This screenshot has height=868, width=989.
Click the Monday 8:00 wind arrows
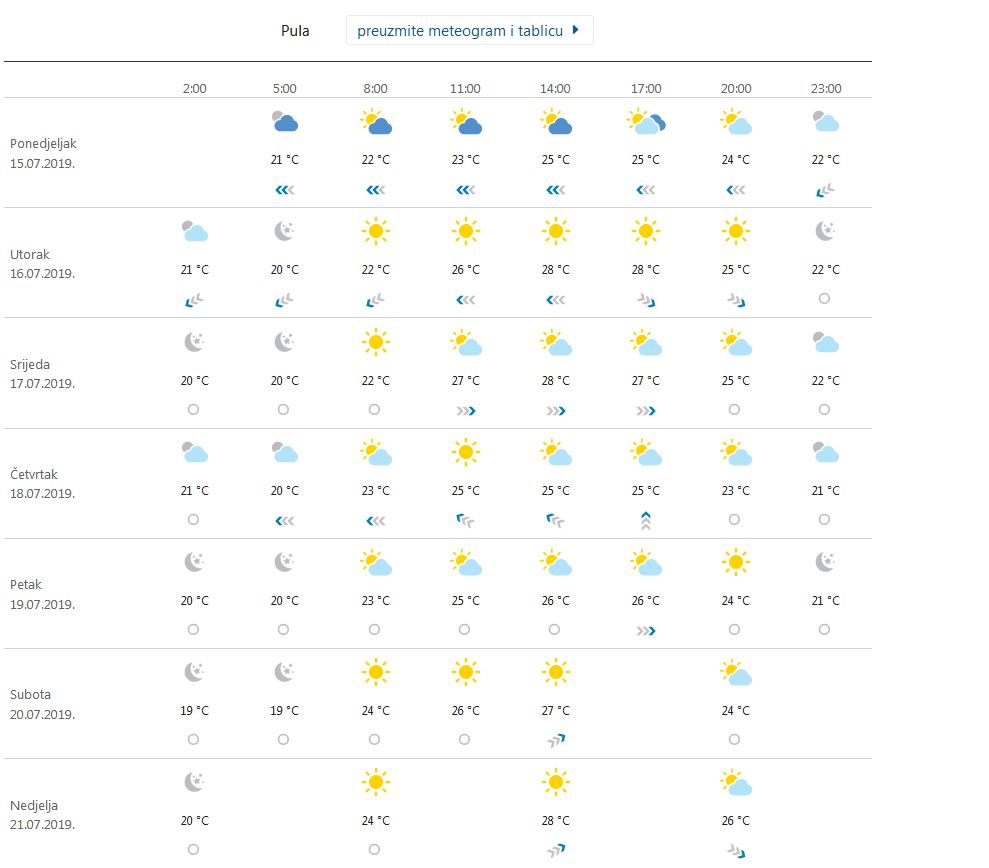[x=375, y=189]
